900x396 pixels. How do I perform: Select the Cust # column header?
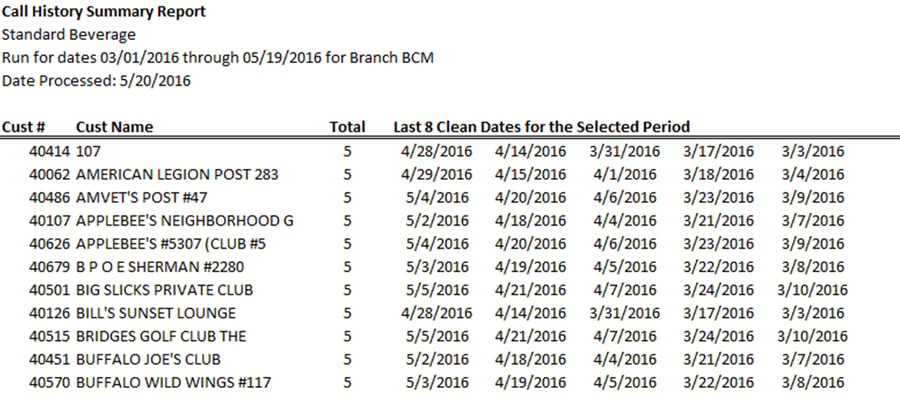24,127
